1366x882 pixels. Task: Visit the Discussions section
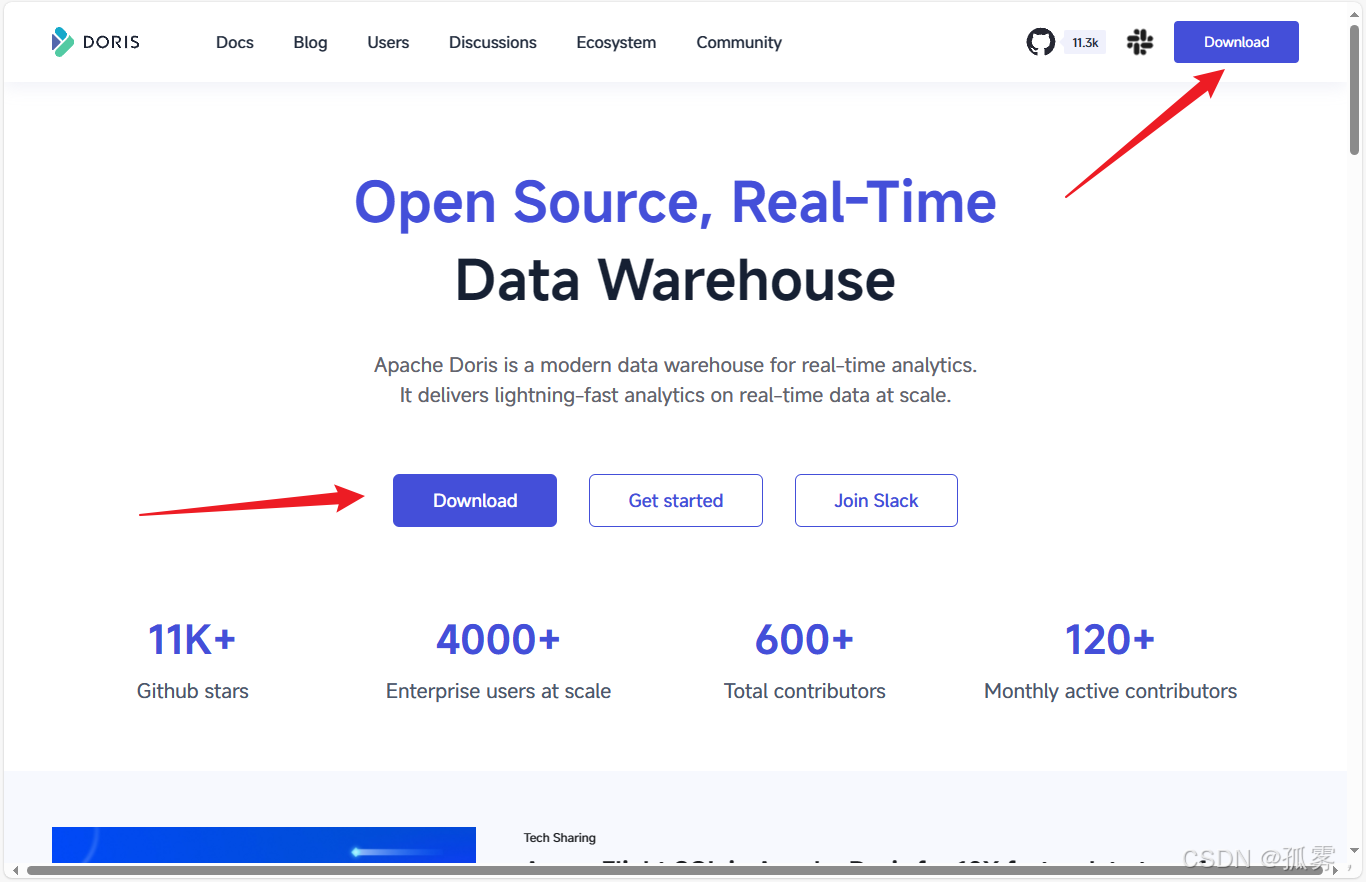coord(493,42)
